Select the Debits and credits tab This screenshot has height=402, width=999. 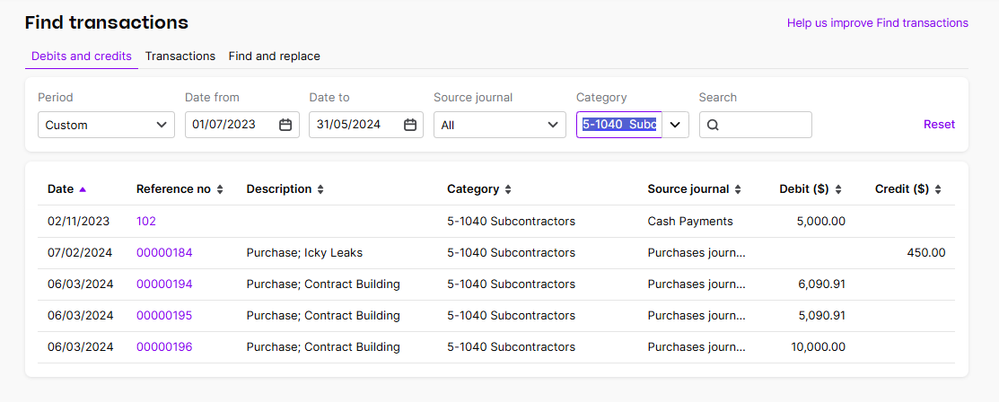(81, 56)
